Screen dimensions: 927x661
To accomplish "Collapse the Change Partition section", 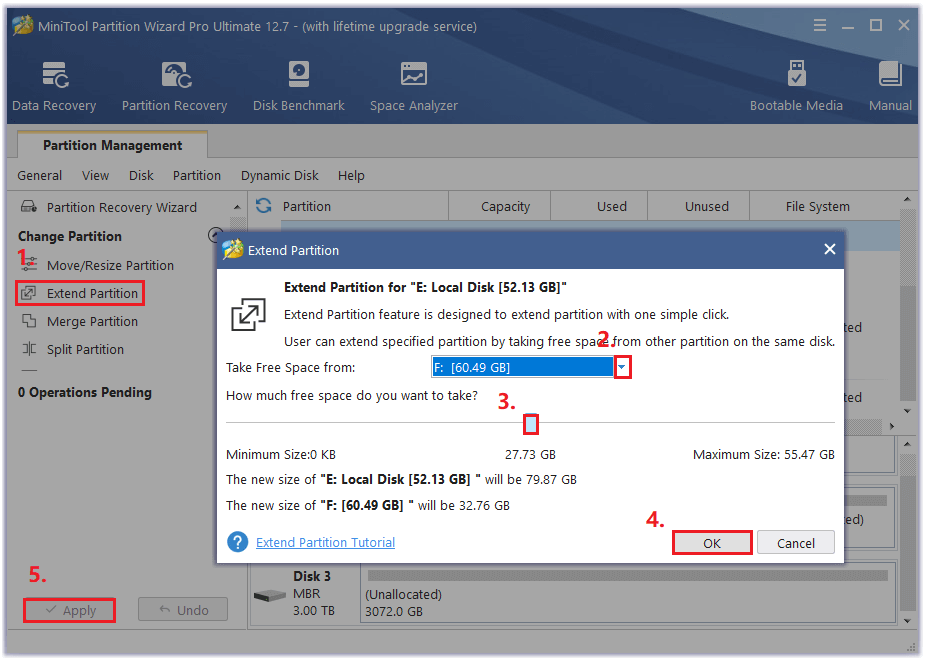I will (216, 235).
